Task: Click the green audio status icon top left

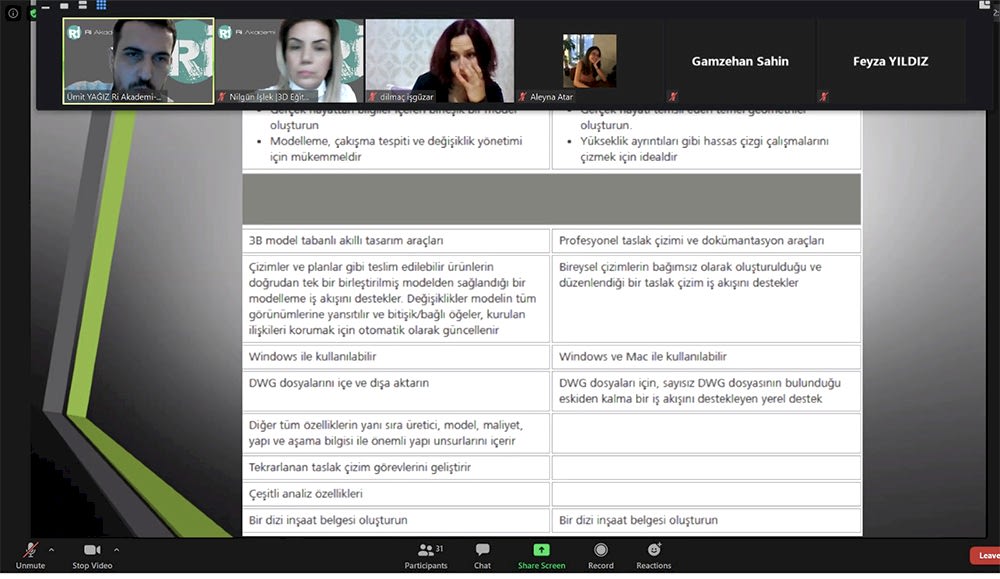Action: (33, 12)
